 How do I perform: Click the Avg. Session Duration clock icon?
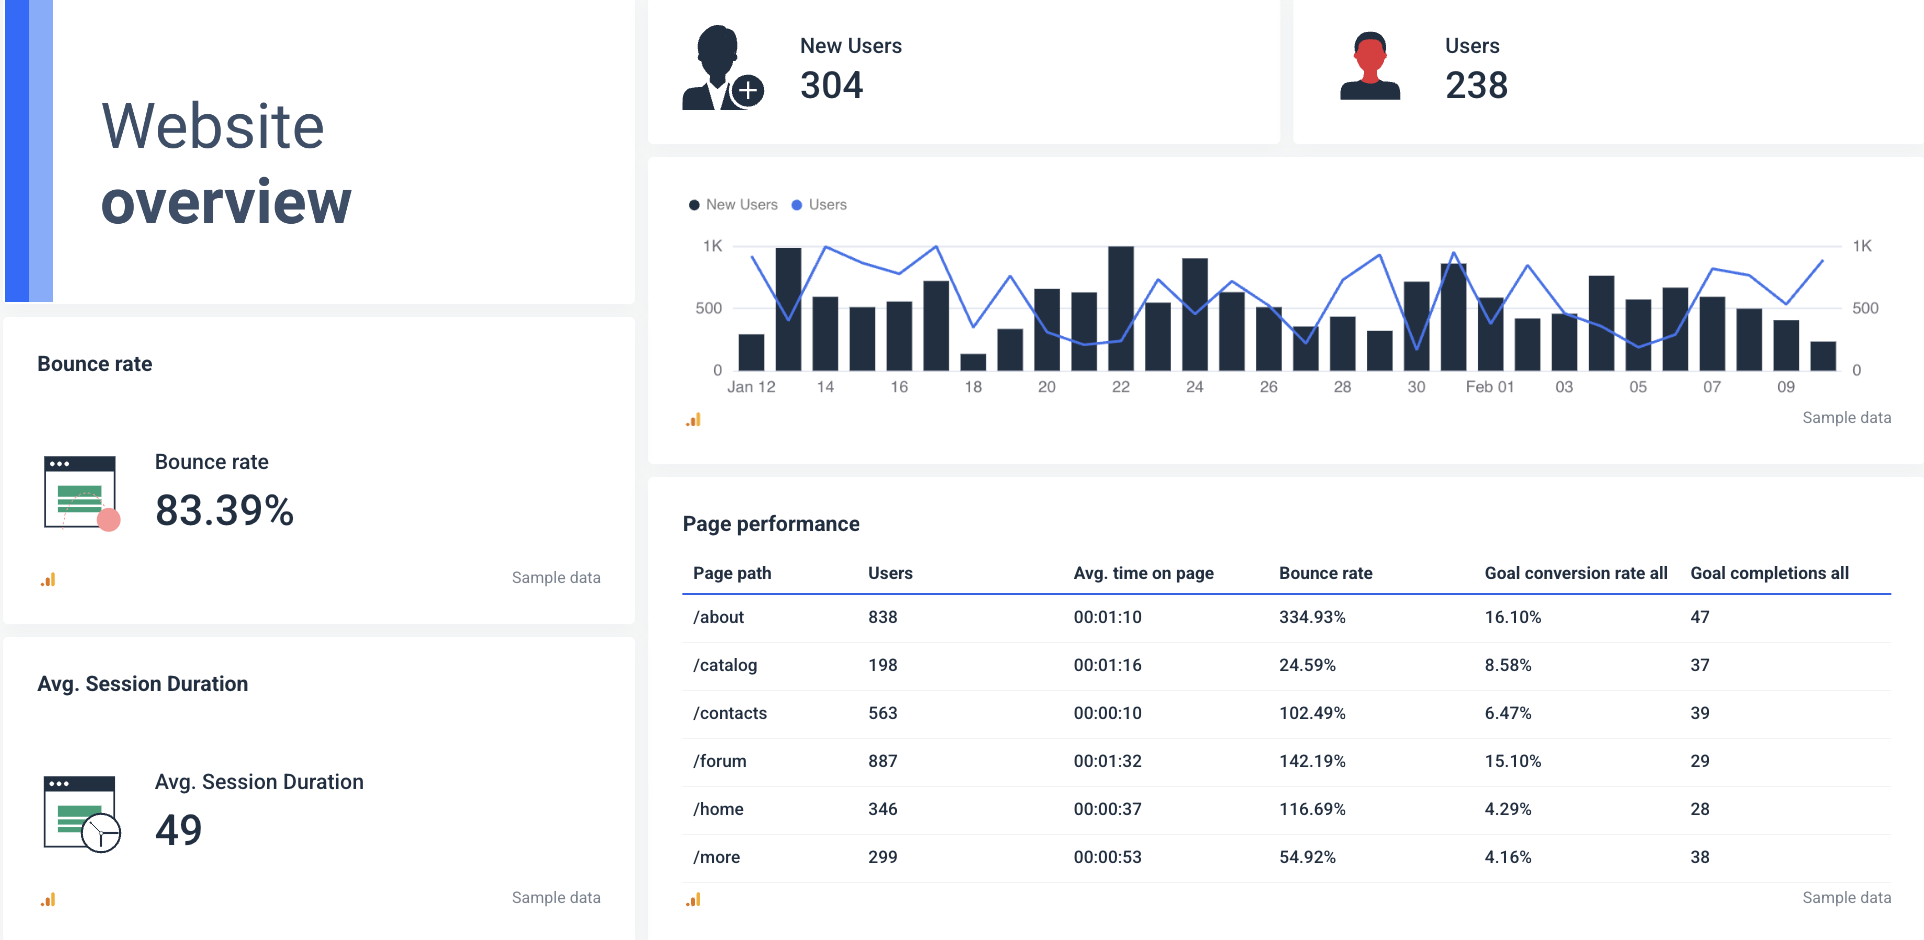pyautogui.click(x=82, y=813)
